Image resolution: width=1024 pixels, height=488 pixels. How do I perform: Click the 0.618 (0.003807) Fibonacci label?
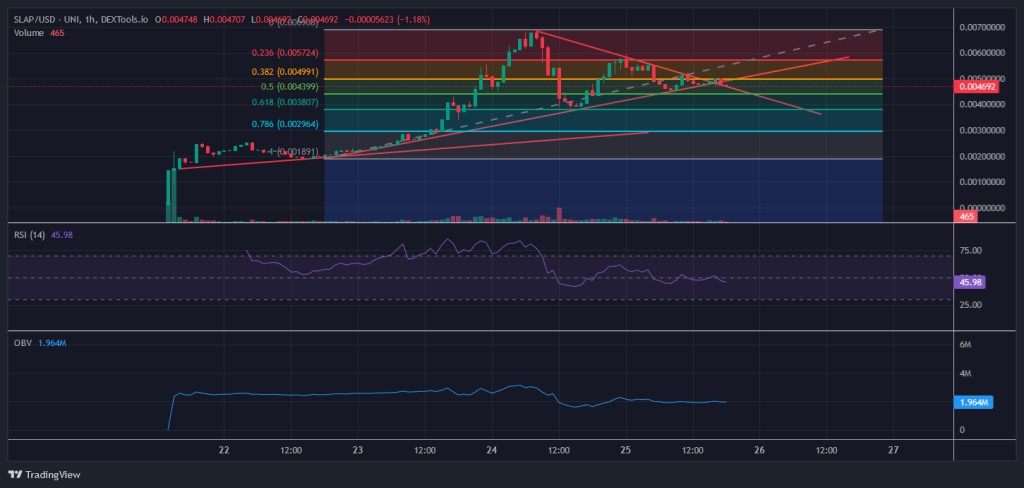(x=285, y=102)
